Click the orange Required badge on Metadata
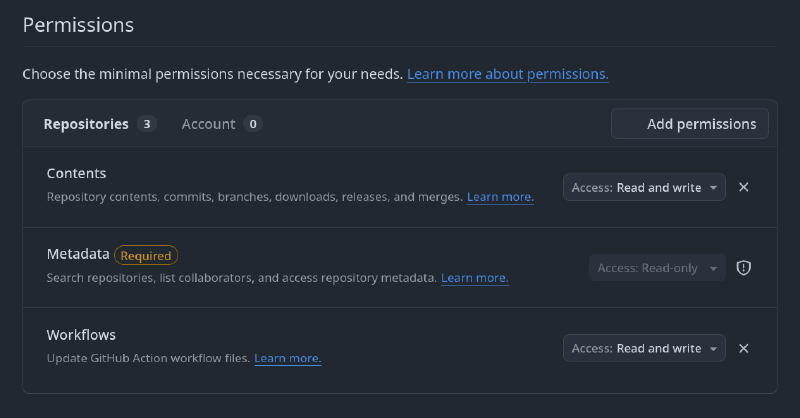The image size is (800, 418). [146, 255]
